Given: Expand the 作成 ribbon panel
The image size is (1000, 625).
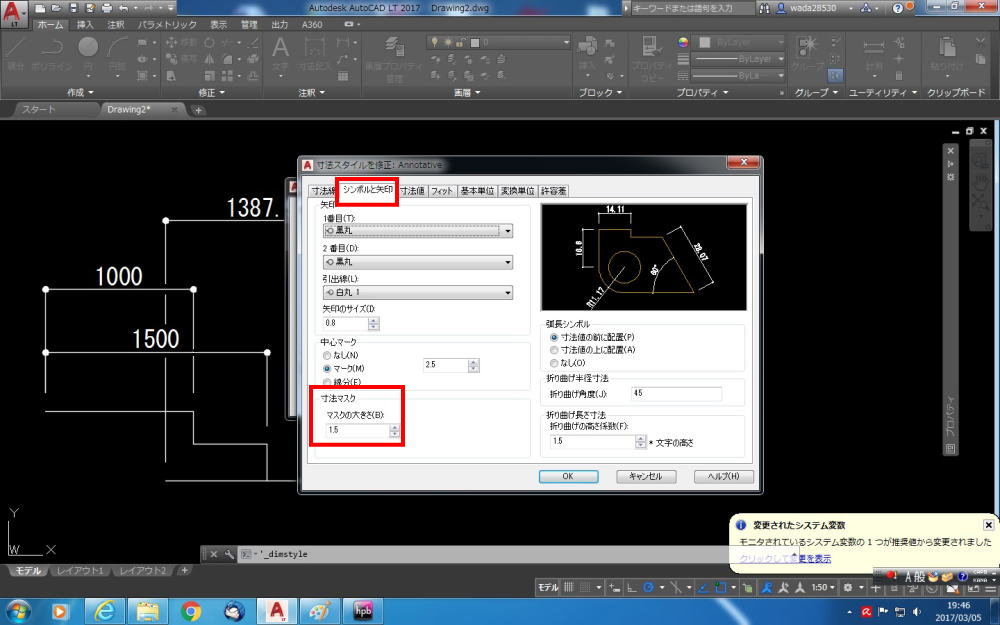Looking at the screenshot, I should 80,92.
